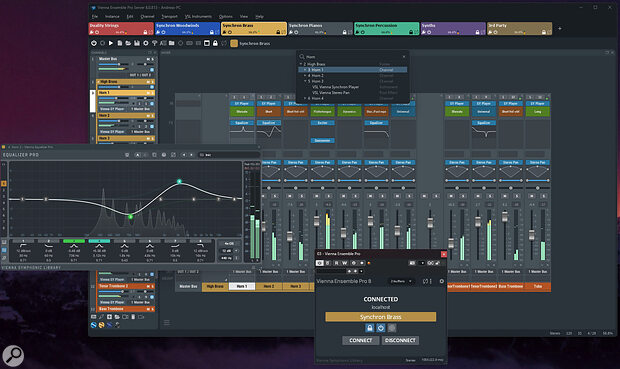Viewport: 620px width, 369px height.
Task: Open the buffers dropdown in Vienna Ensemble plugin
Action: [401, 281]
